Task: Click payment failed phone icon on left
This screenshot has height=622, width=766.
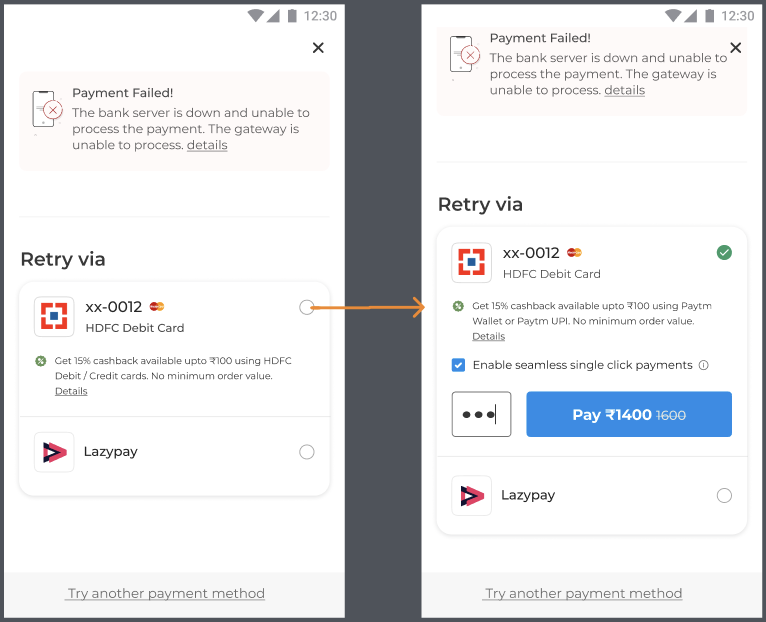Action: [x=47, y=109]
